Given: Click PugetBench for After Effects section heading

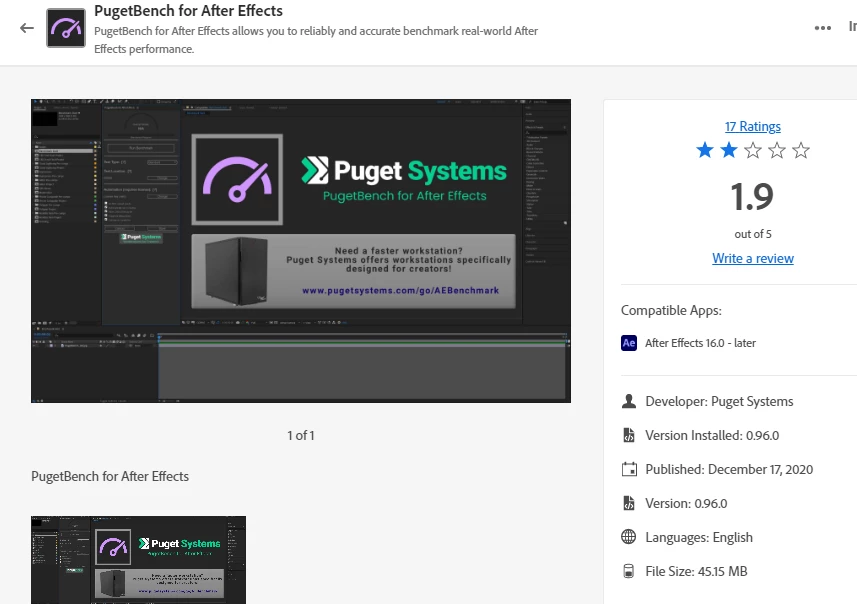Looking at the screenshot, I should pyautogui.click(x=110, y=476).
